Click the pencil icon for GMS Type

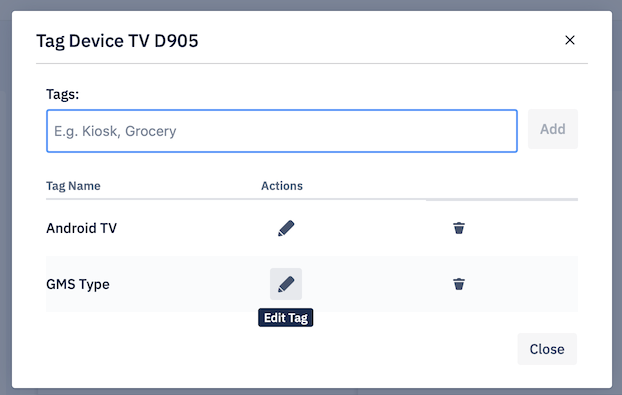286,284
